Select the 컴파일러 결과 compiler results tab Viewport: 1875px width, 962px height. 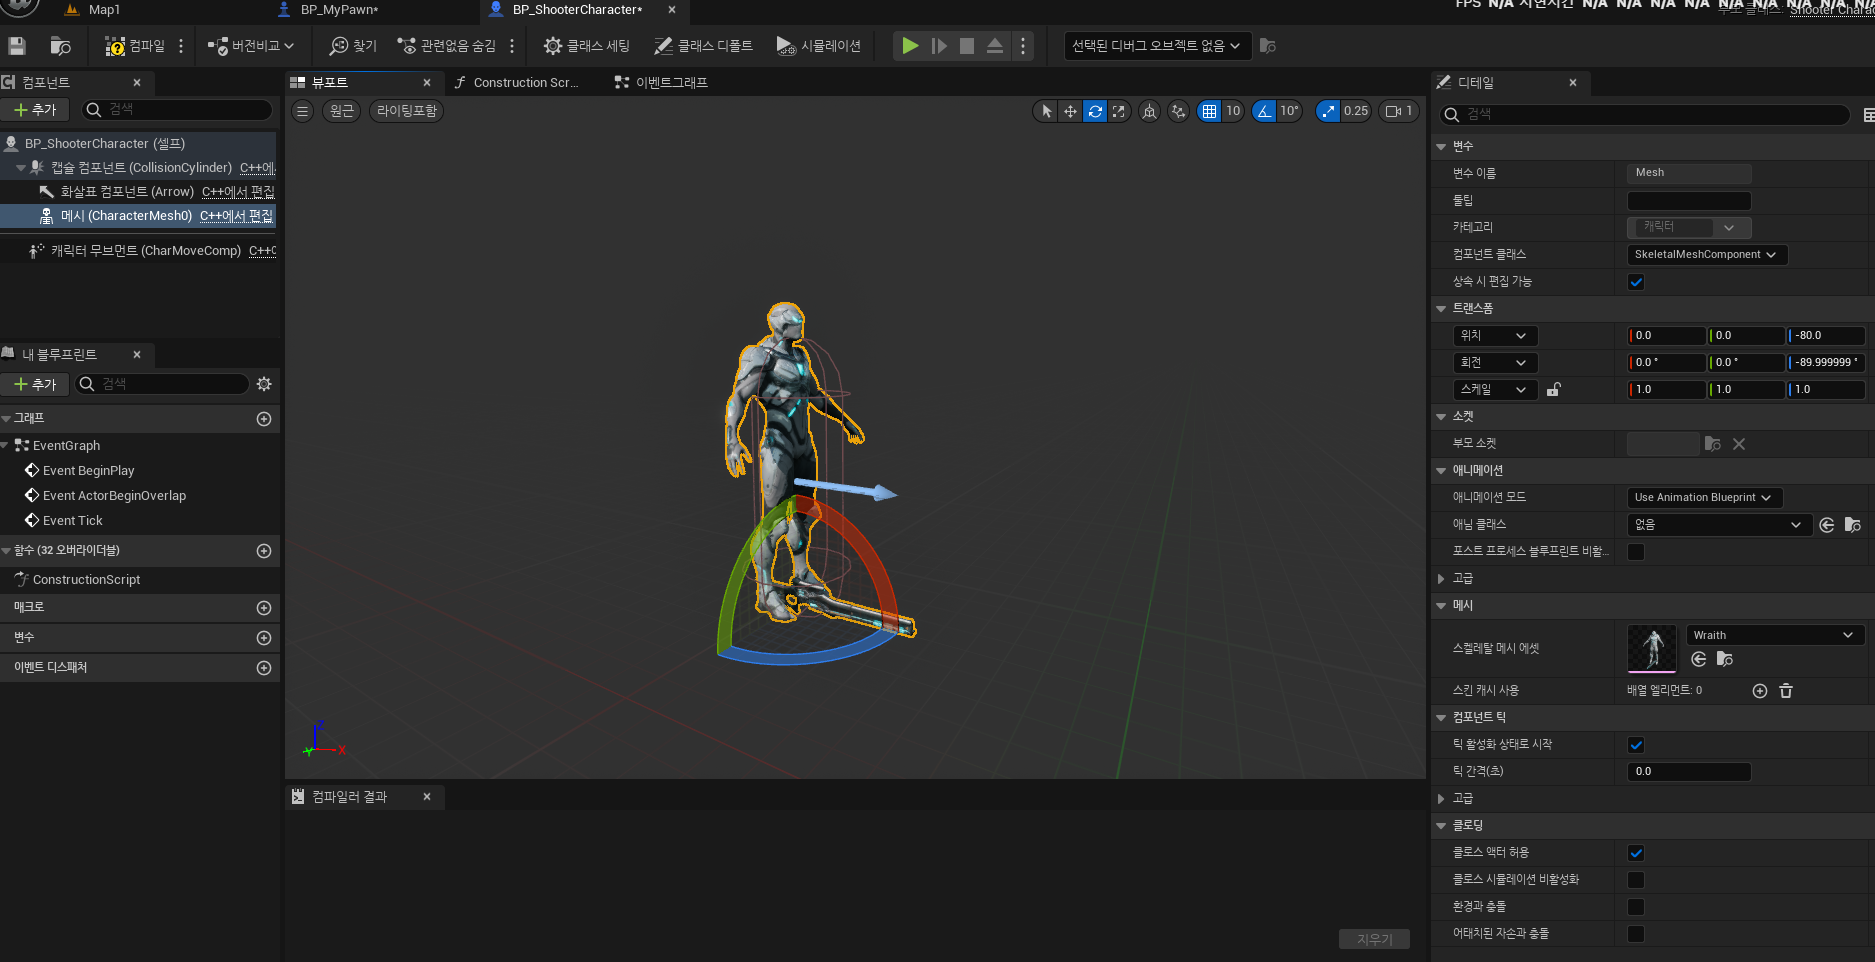[349, 796]
